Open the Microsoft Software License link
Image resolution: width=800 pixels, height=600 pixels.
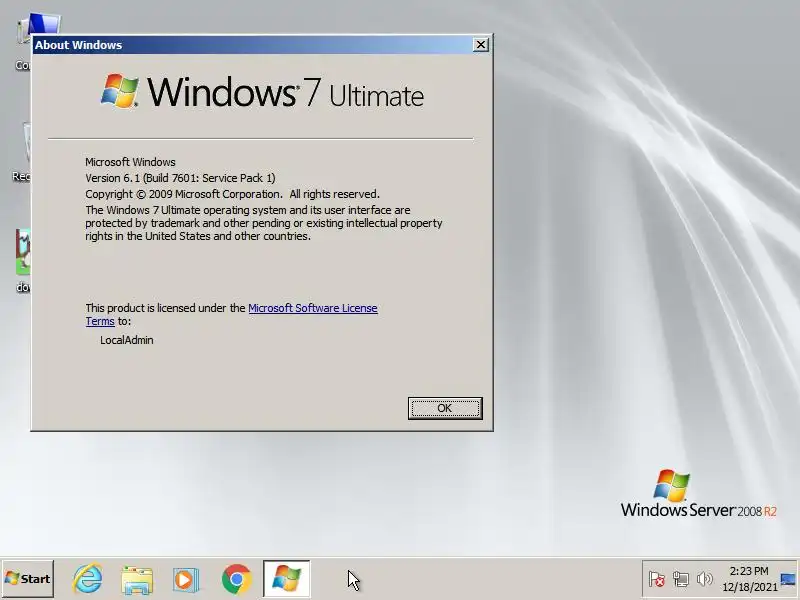312,308
